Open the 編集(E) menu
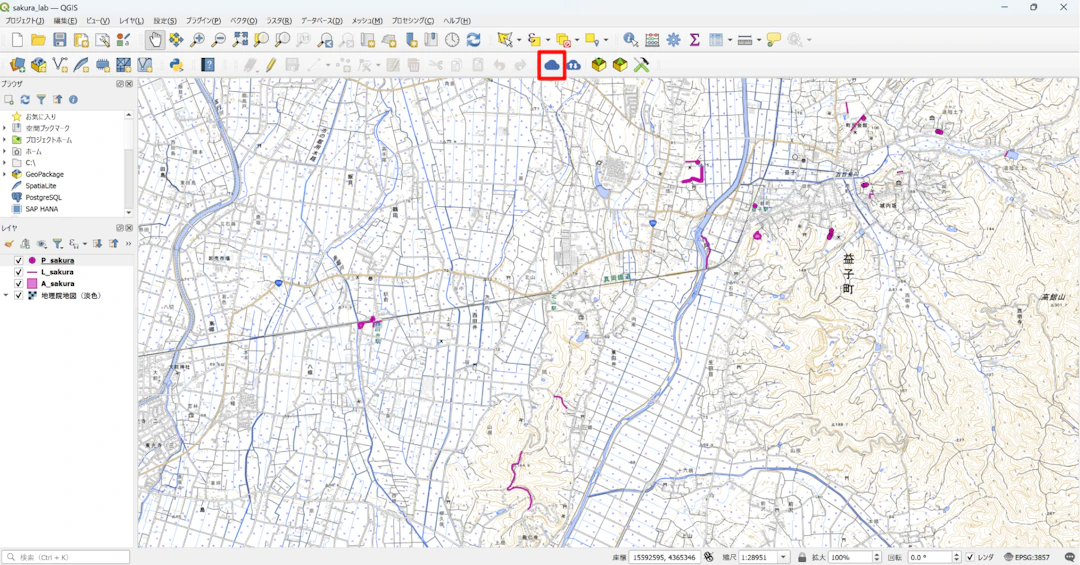 65,21
